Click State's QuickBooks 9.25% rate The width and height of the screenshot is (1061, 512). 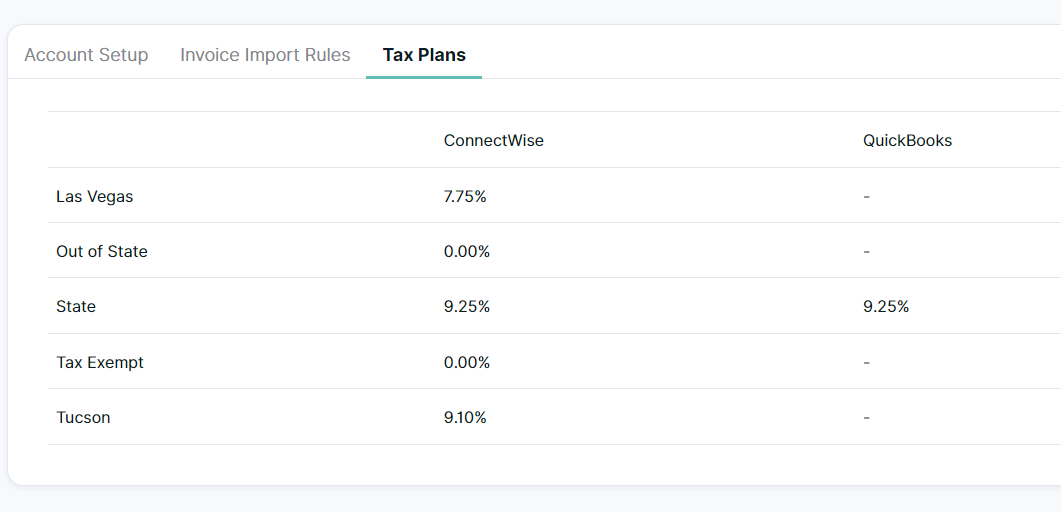[x=886, y=307]
